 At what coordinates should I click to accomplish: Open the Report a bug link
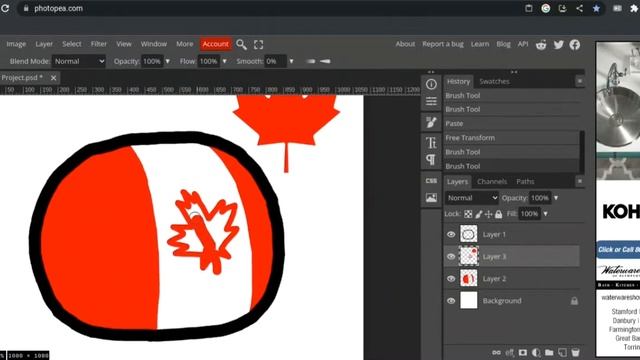(442, 44)
